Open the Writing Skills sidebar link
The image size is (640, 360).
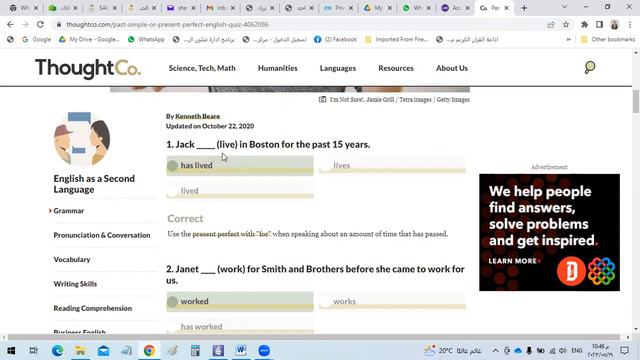(x=75, y=284)
